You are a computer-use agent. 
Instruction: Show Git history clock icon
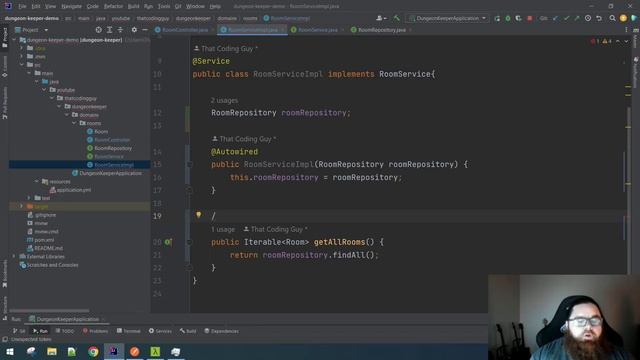point(588,18)
